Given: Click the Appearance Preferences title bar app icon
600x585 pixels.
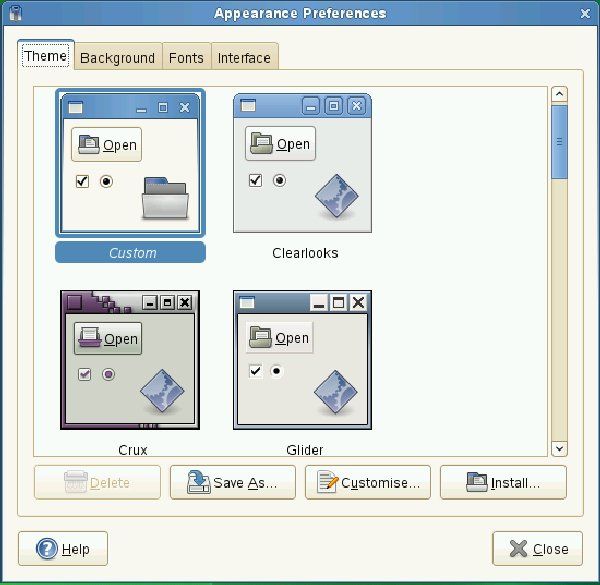Looking at the screenshot, I should coord(15,13).
